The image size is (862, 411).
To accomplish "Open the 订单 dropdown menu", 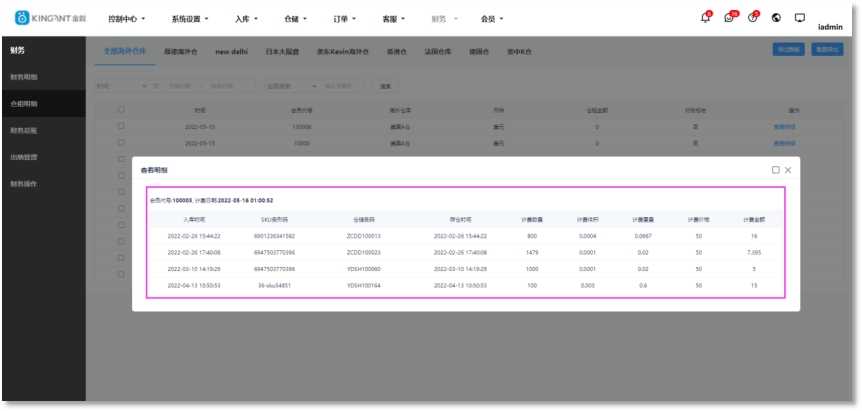I will coord(346,19).
